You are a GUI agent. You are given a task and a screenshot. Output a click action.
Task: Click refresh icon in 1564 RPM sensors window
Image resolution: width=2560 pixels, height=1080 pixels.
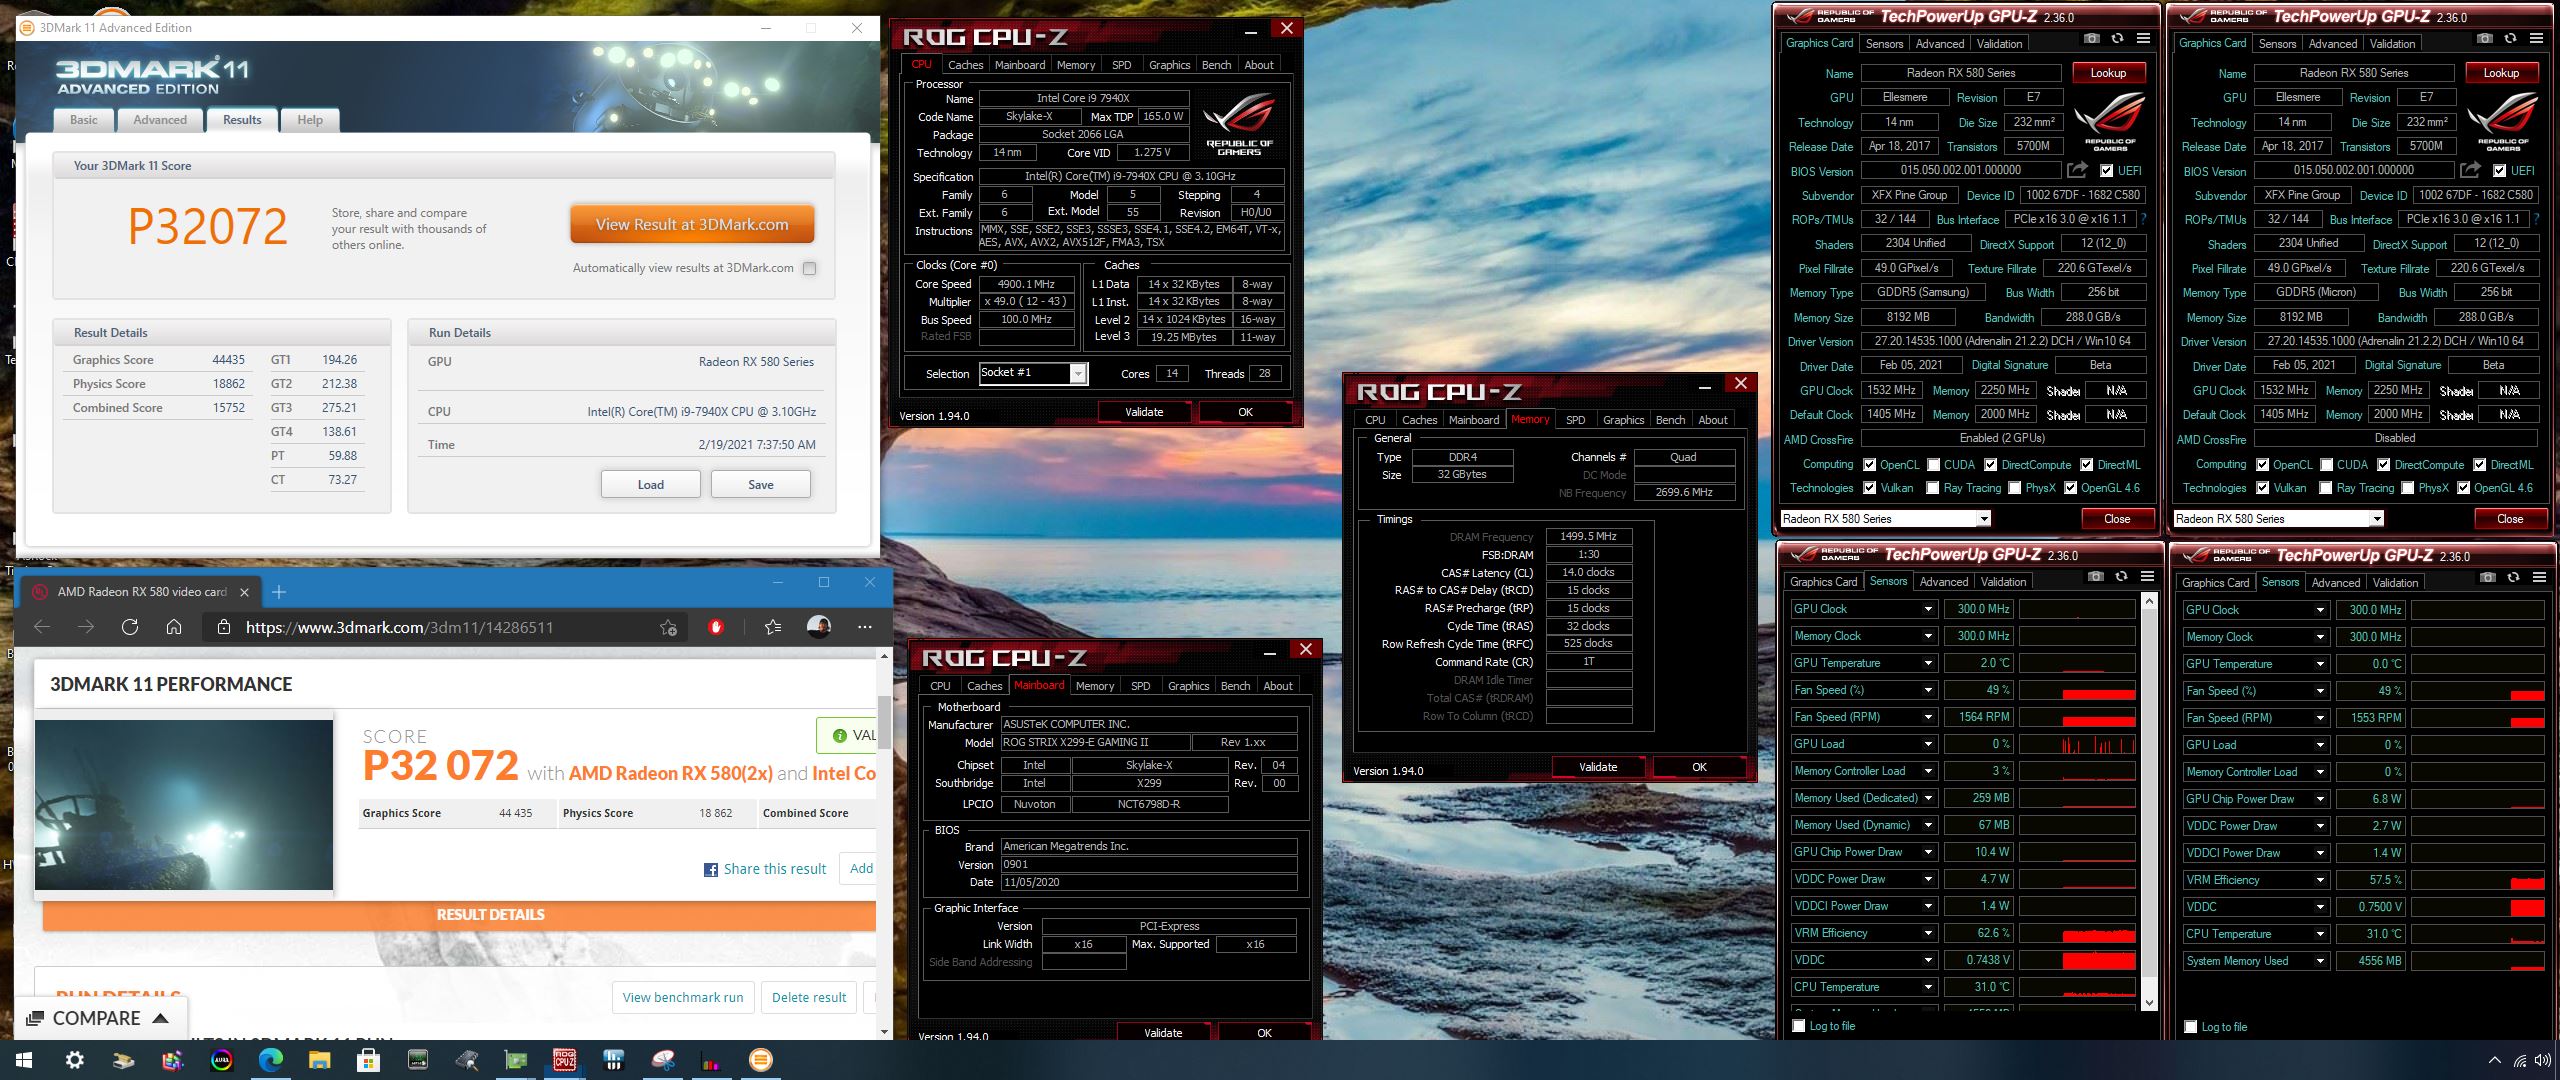2121,577
